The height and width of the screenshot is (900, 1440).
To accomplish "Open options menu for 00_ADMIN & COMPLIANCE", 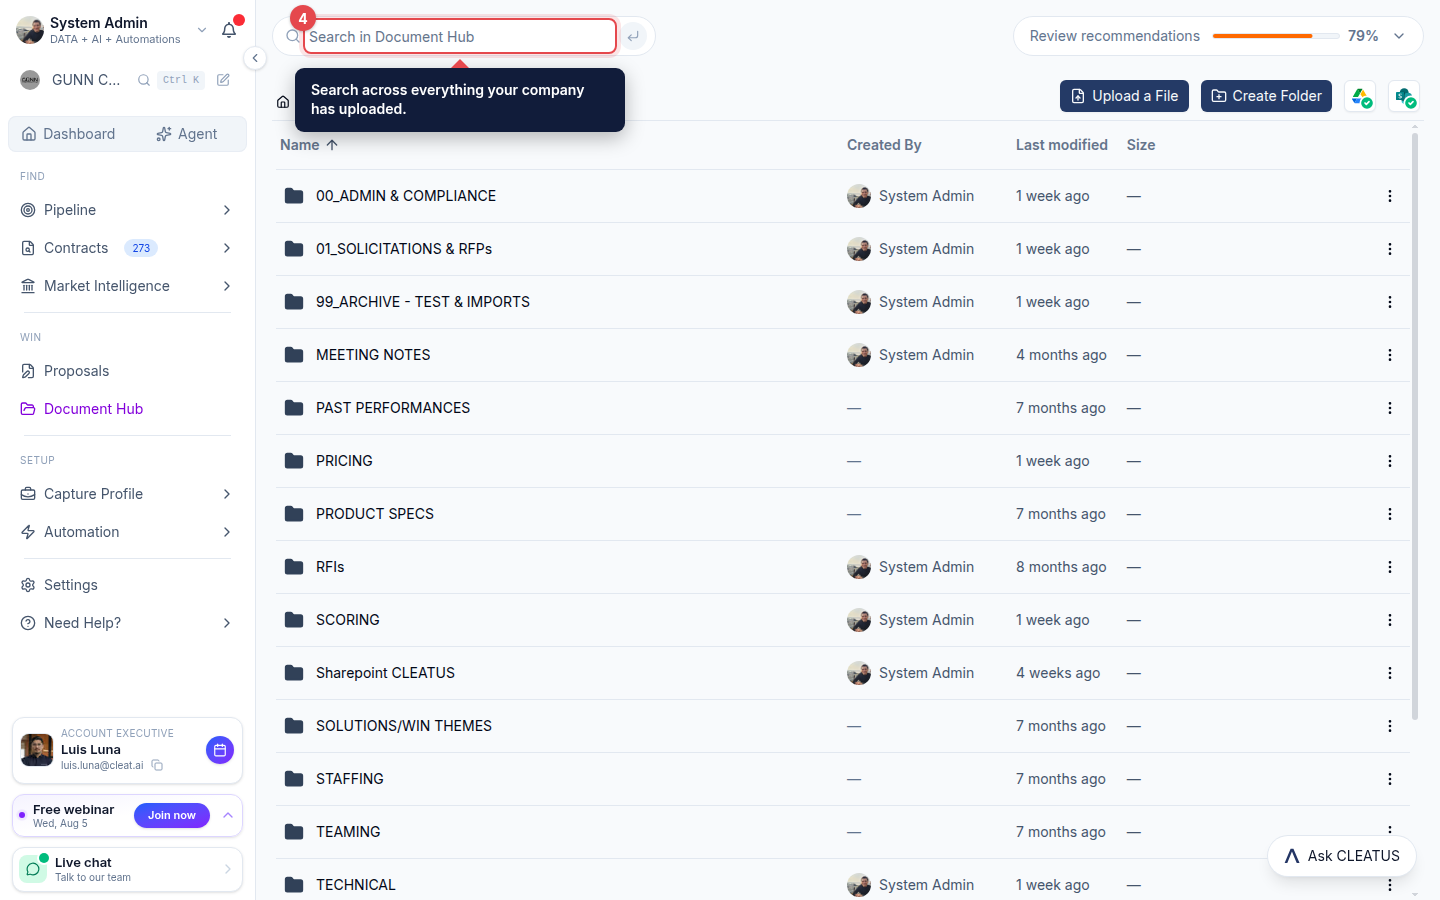I will [1390, 196].
